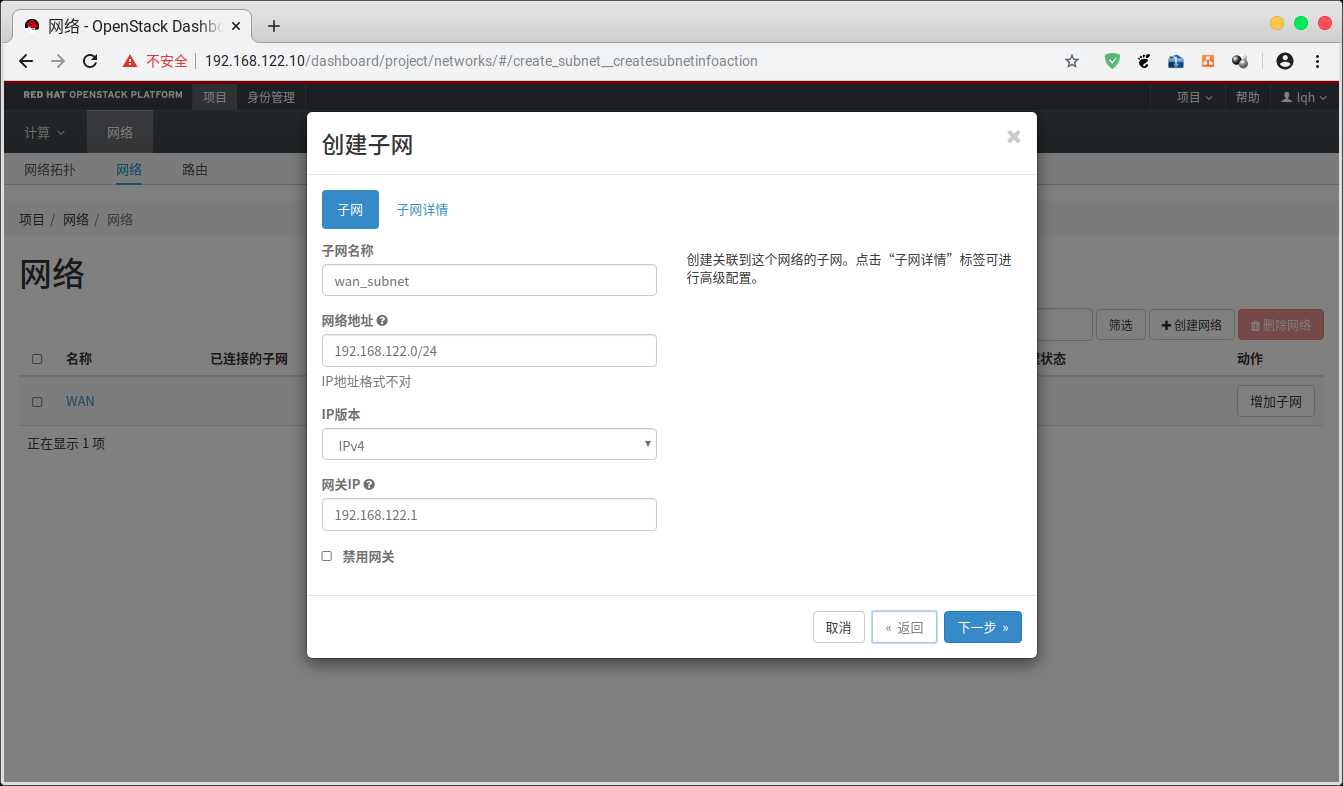Open the Chrome profile avatar icon

[x=1285, y=61]
